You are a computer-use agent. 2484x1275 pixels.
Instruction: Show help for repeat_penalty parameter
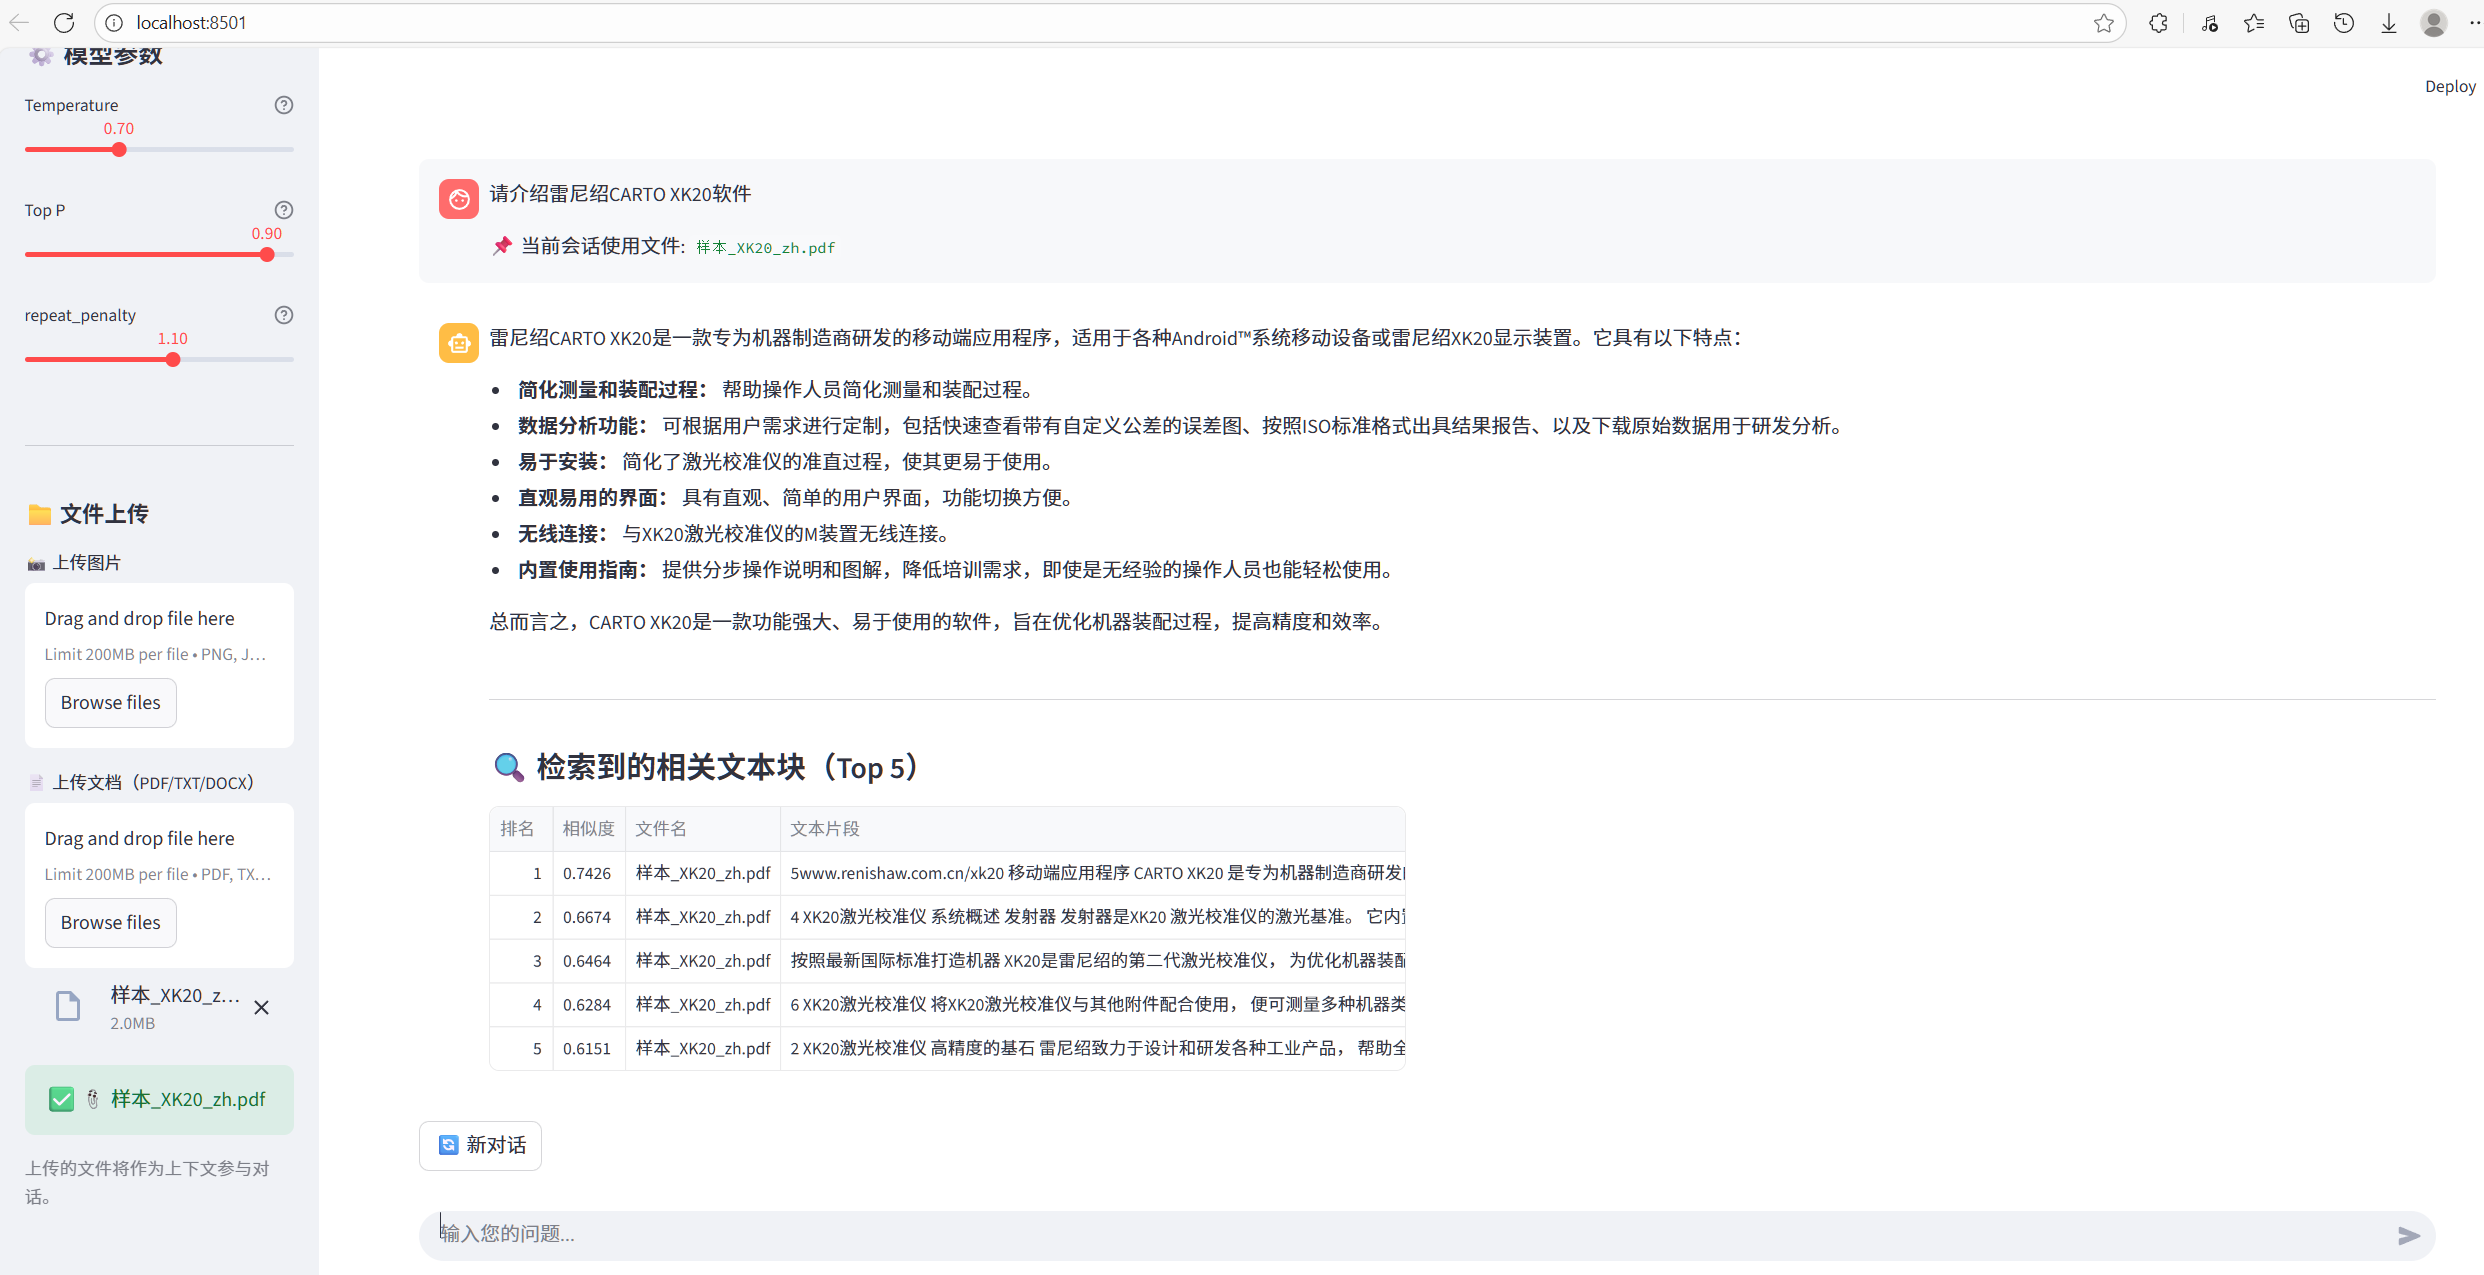284,315
